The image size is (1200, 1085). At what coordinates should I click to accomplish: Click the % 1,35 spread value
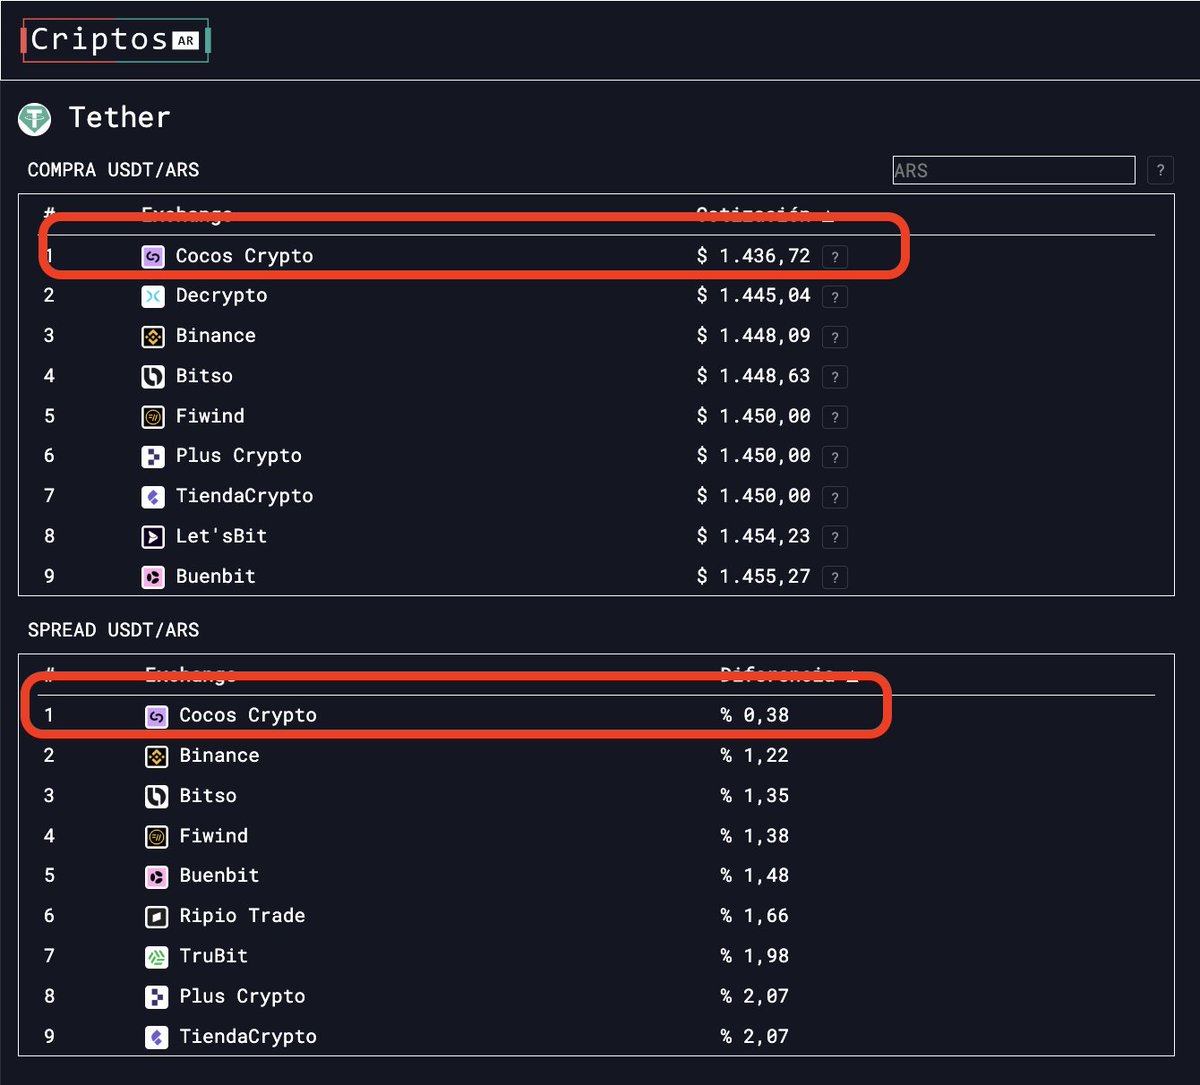click(x=755, y=796)
